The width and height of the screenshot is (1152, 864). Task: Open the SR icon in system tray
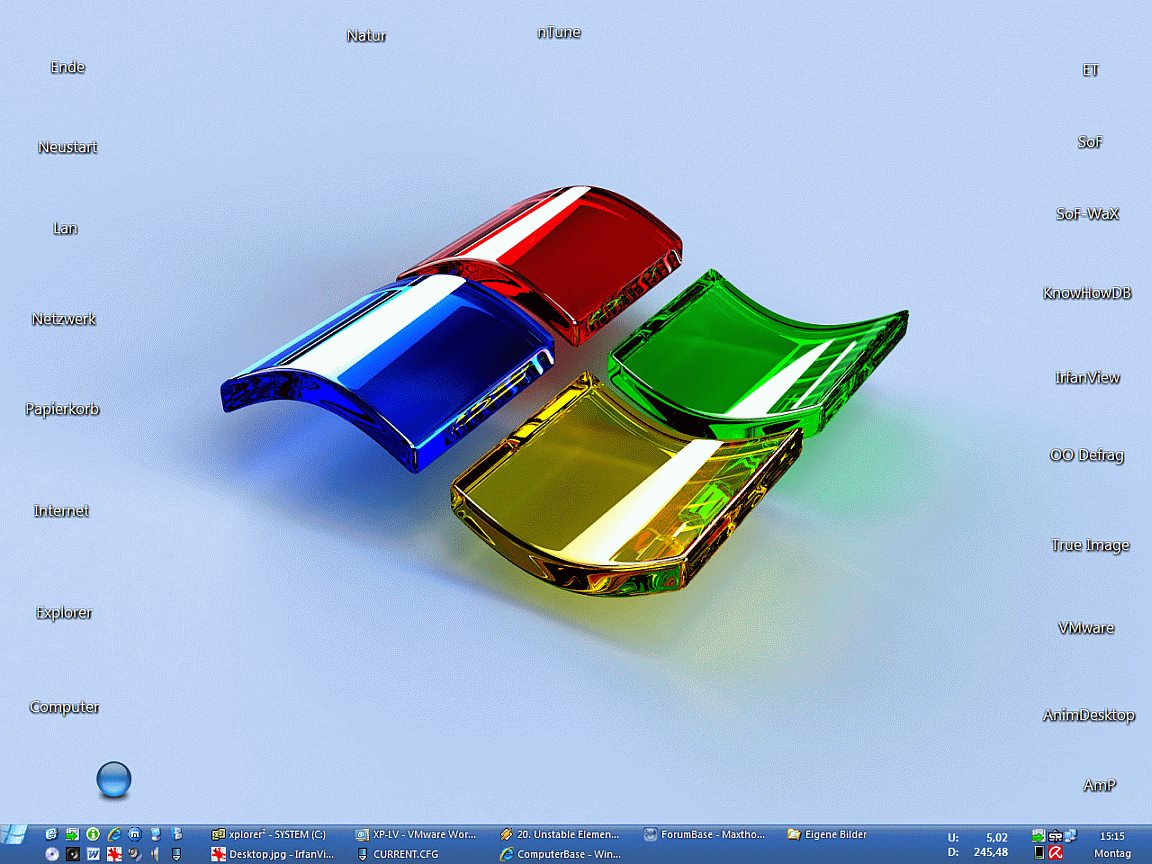[x=1055, y=837]
